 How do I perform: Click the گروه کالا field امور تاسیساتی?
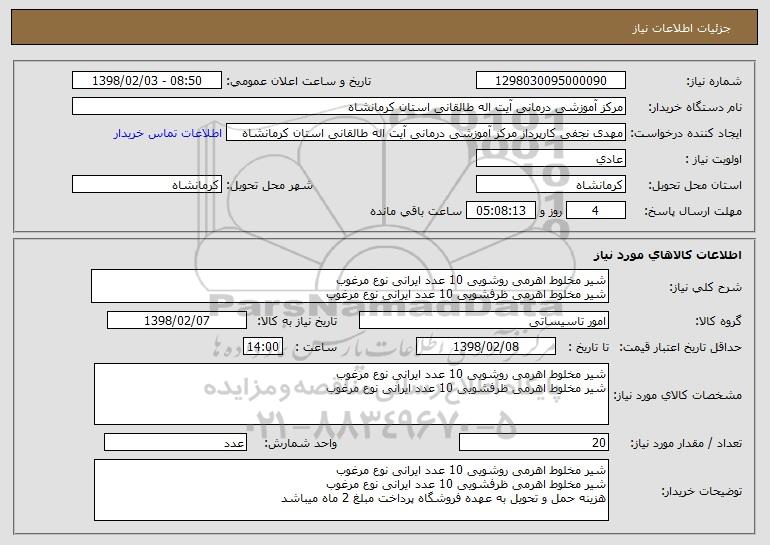pos(484,321)
